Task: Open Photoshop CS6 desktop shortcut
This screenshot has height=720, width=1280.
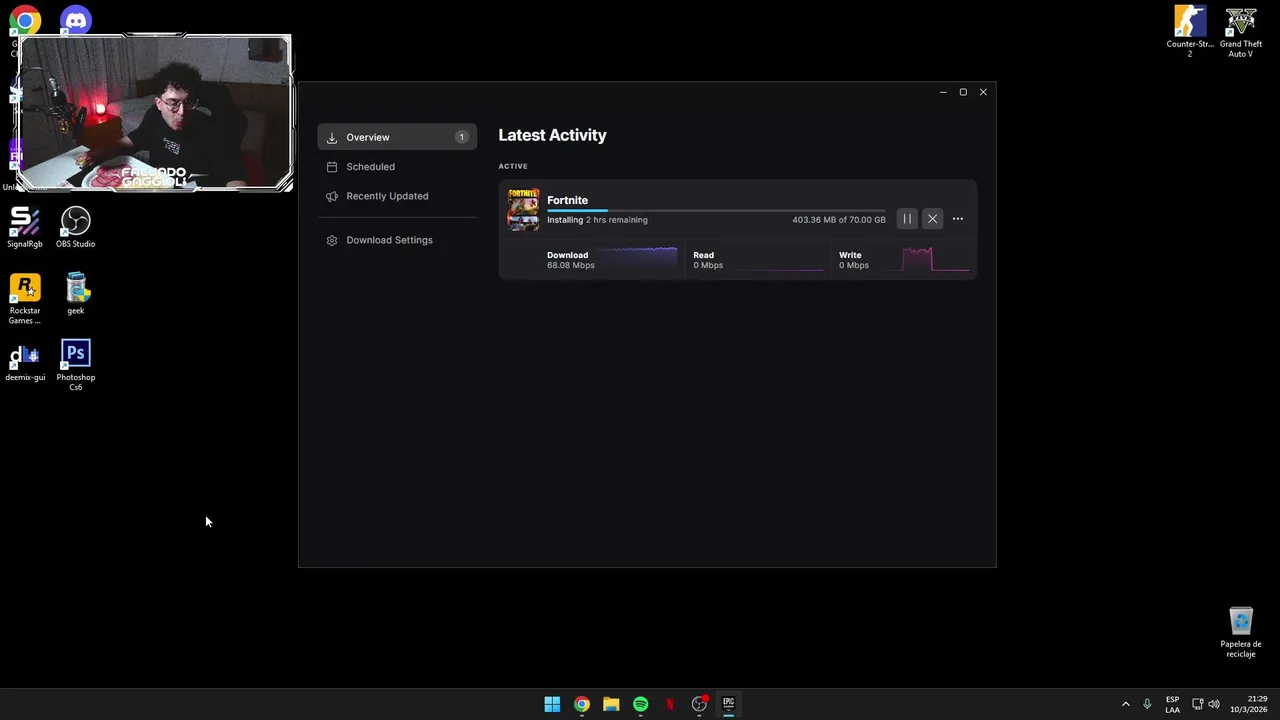Action: coord(75,365)
